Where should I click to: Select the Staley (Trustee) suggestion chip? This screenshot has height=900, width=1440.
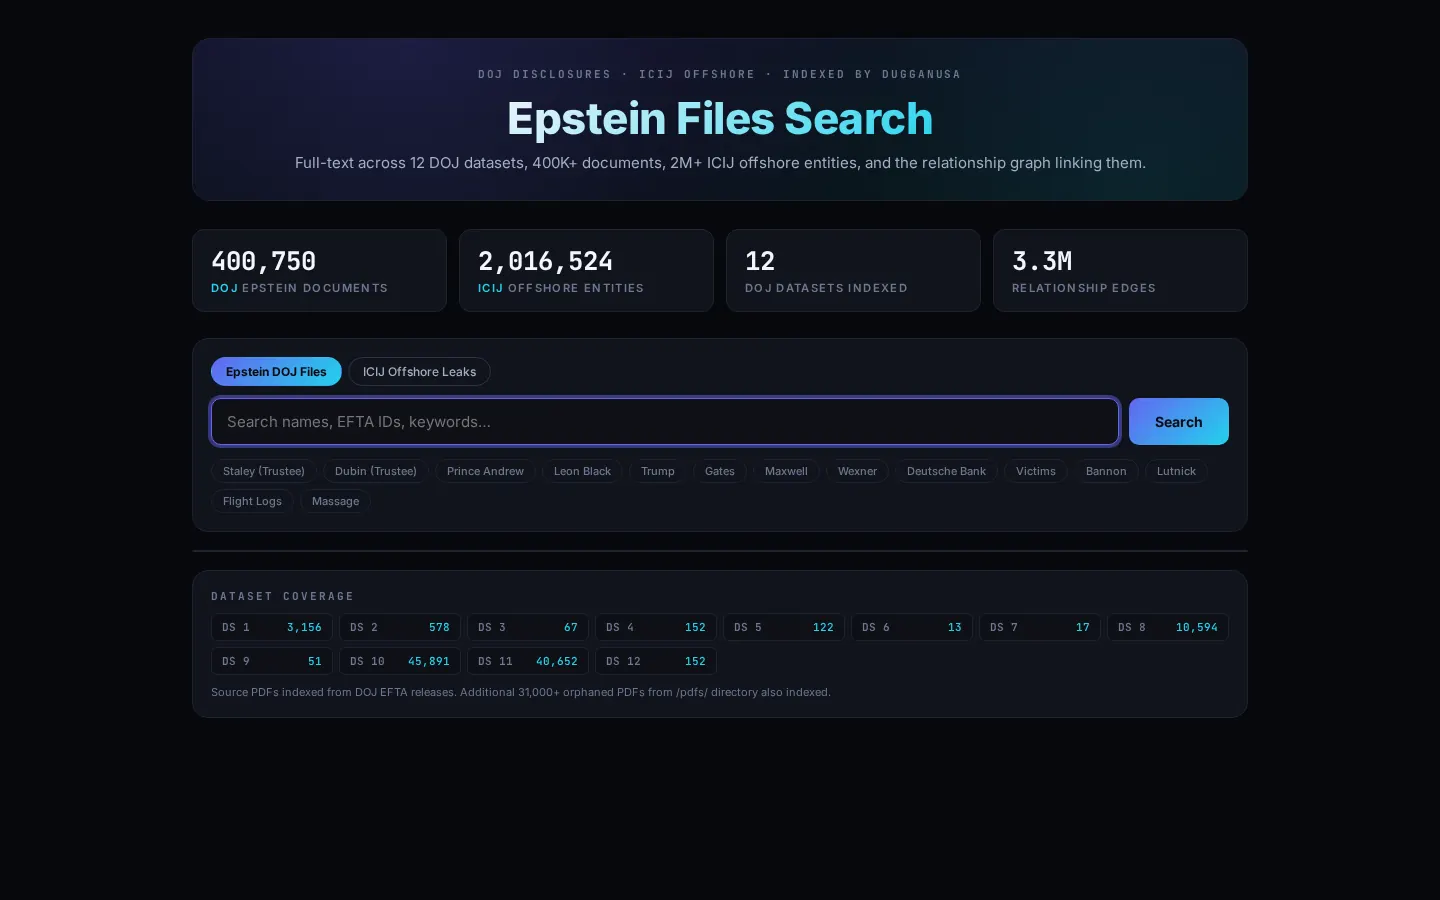pyautogui.click(x=264, y=471)
